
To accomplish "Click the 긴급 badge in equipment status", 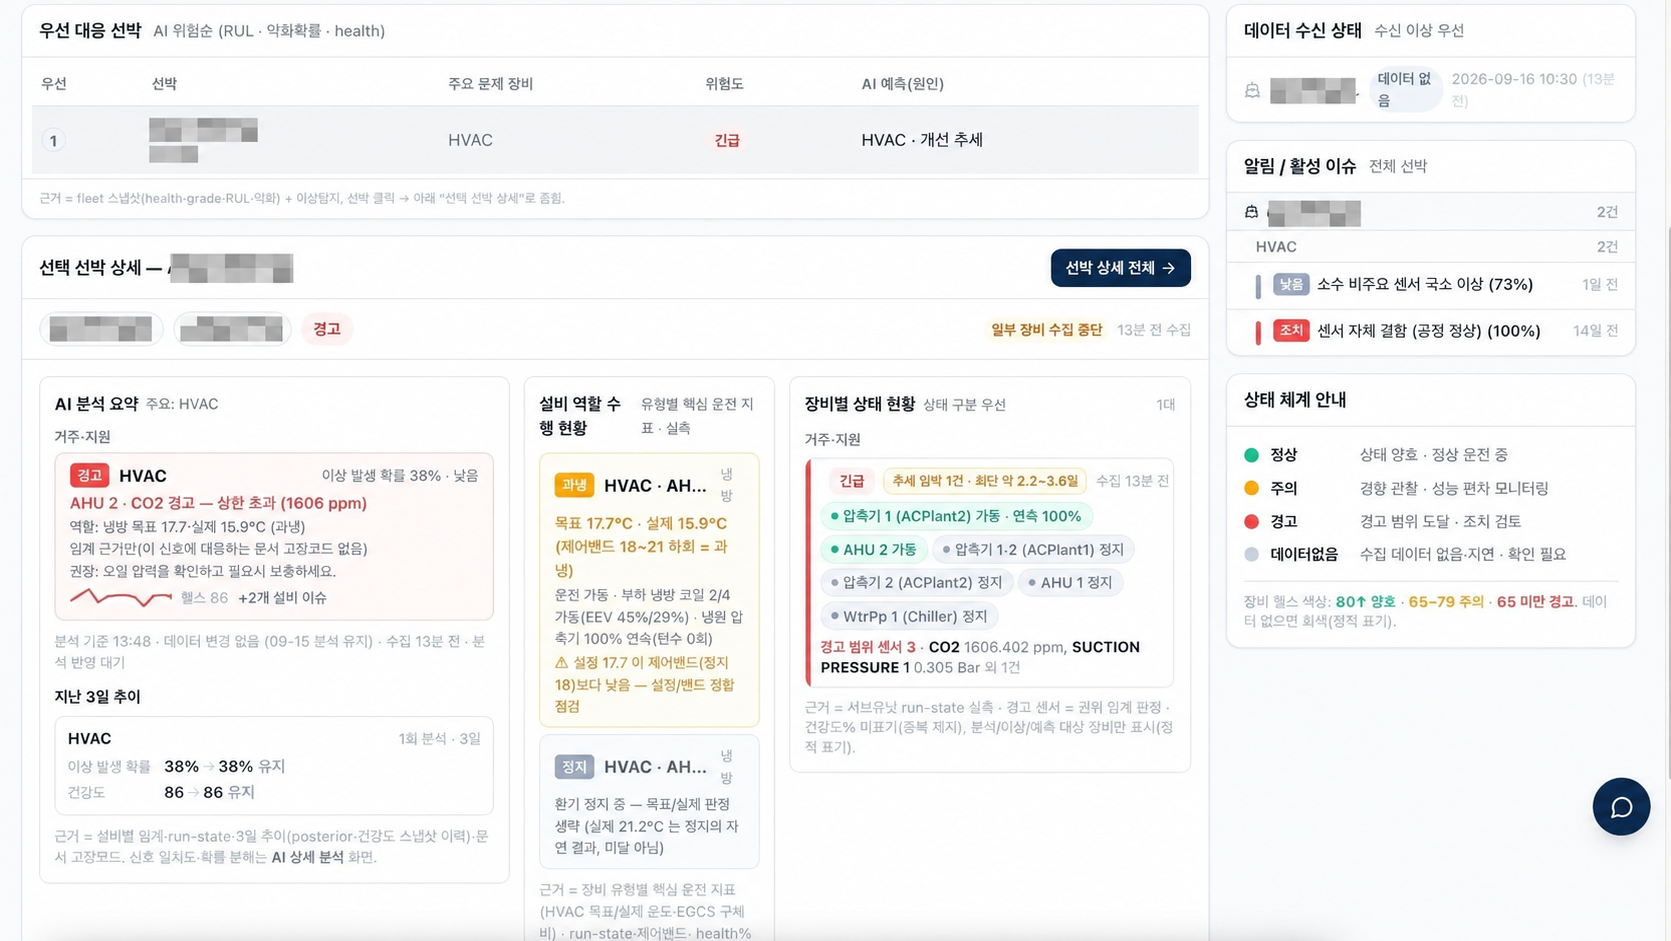I will (851, 481).
